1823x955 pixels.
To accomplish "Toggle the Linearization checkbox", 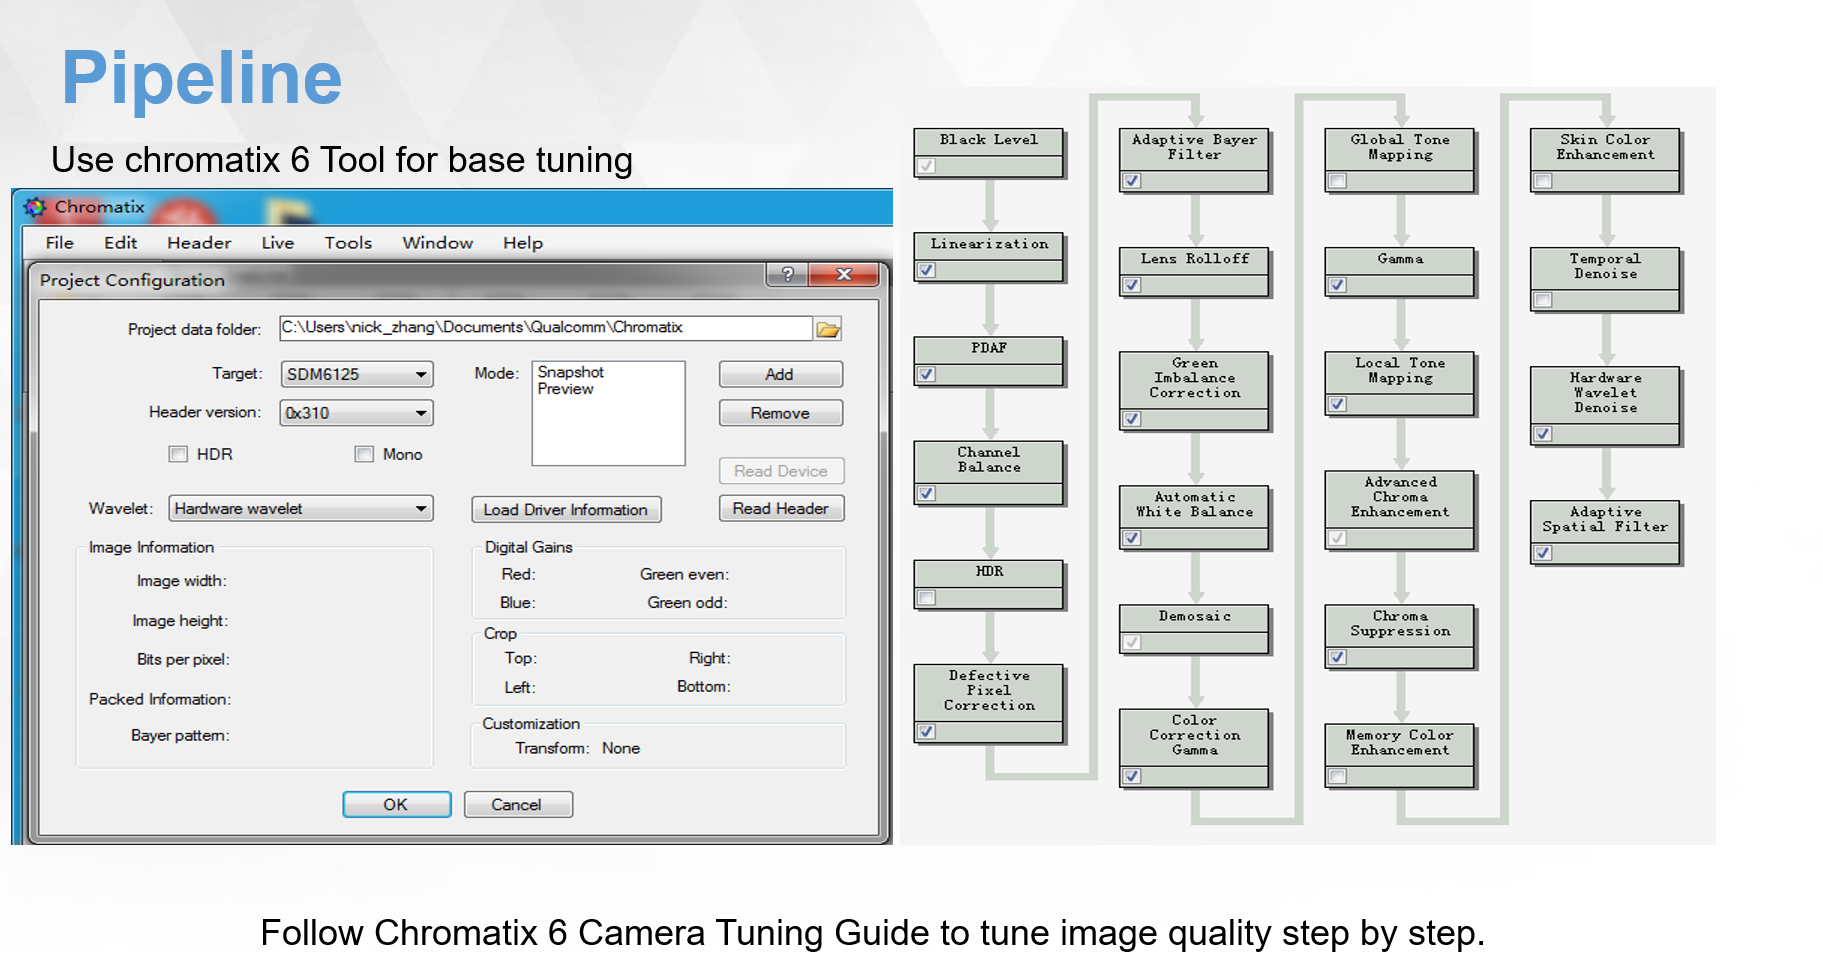I will point(927,270).
